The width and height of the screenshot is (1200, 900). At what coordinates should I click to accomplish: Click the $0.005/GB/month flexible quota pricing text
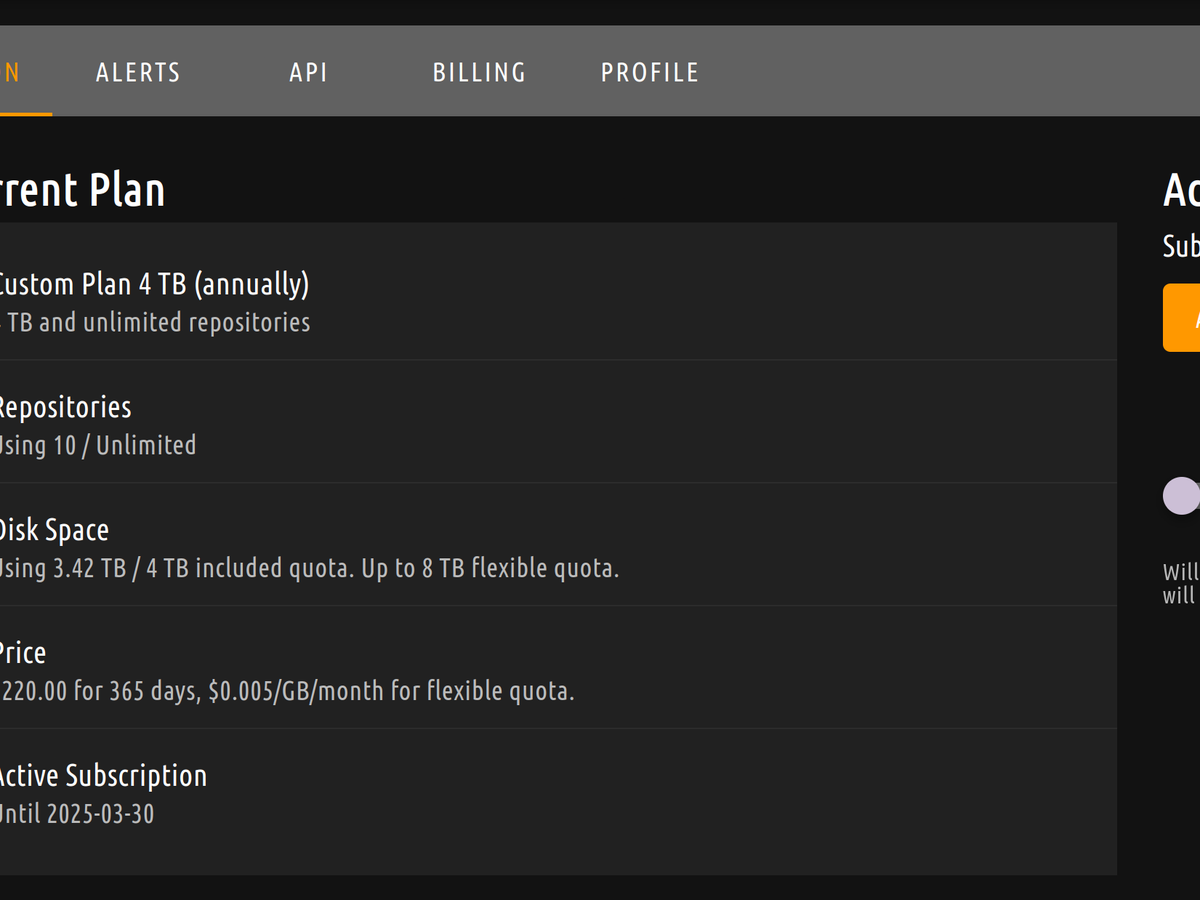(390, 692)
